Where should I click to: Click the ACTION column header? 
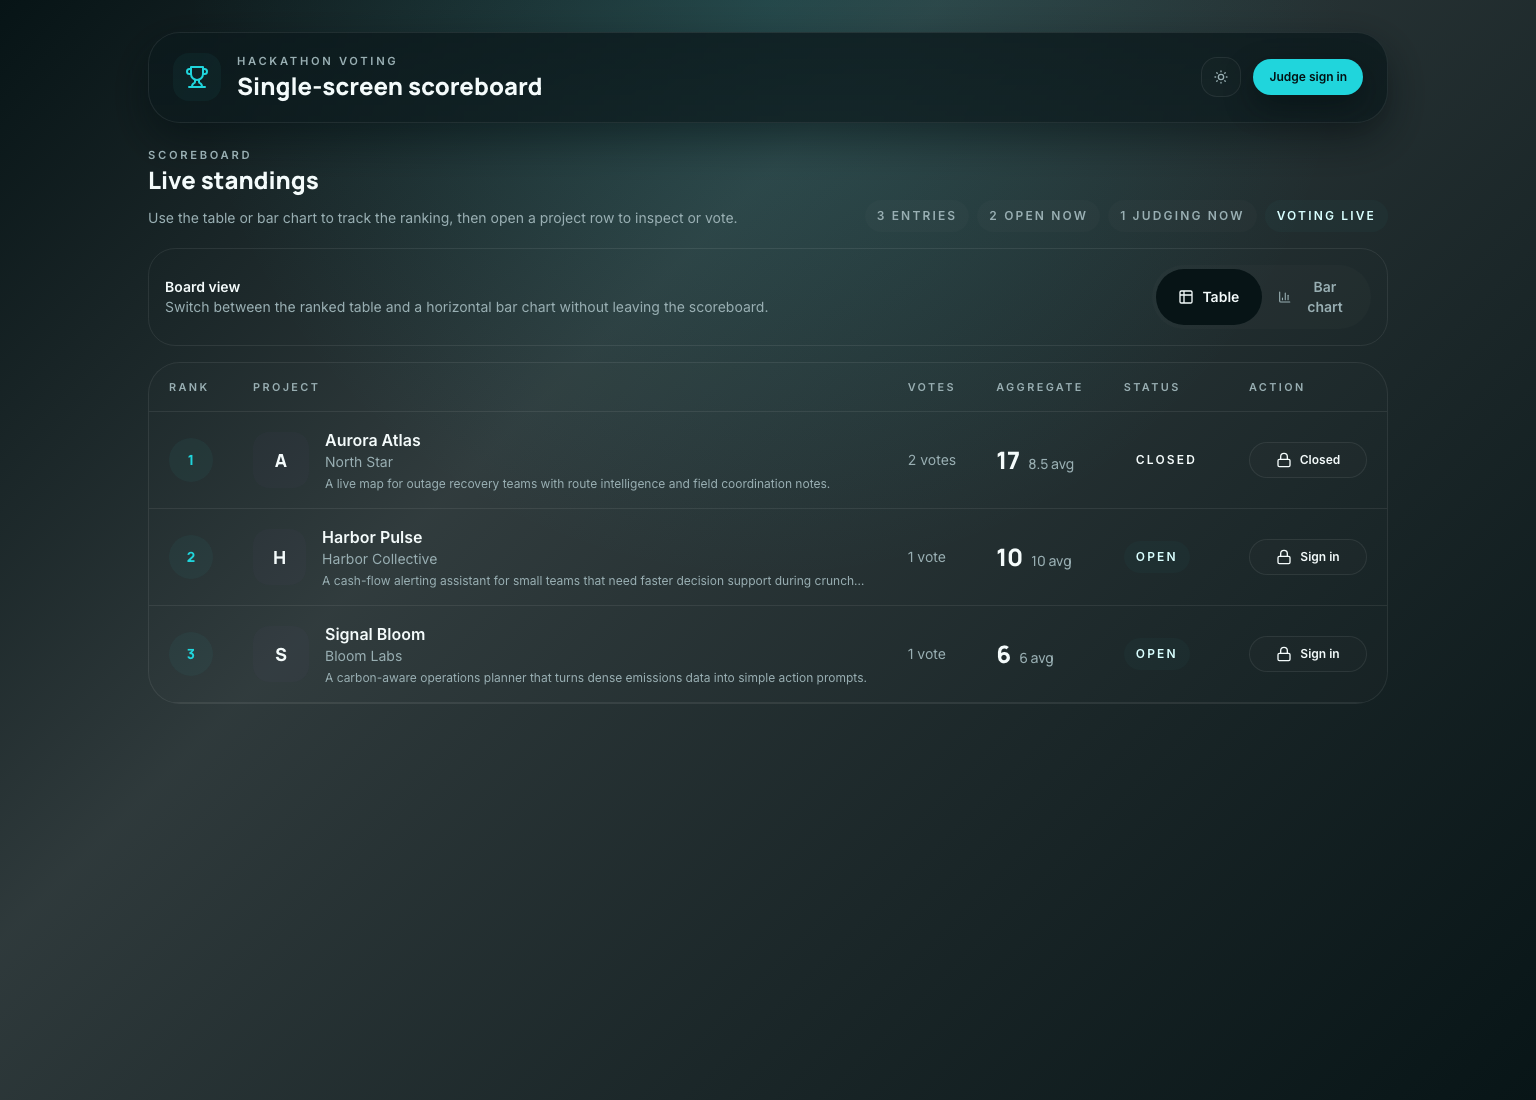click(1277, 387)
